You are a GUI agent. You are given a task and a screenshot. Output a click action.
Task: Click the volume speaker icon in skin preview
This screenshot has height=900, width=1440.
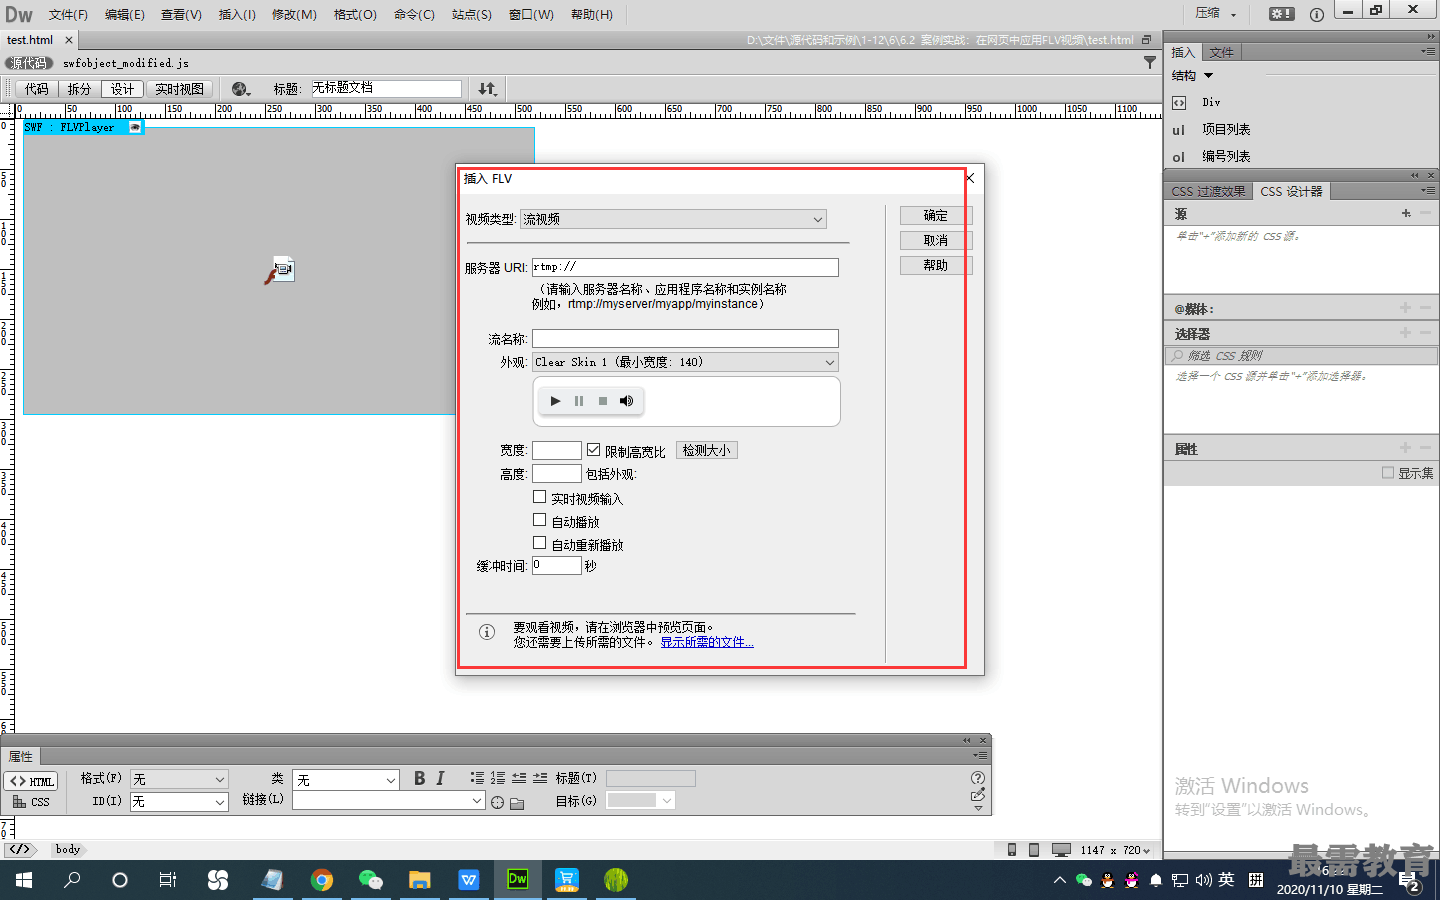pyautogui.click(x=626, y=401)
